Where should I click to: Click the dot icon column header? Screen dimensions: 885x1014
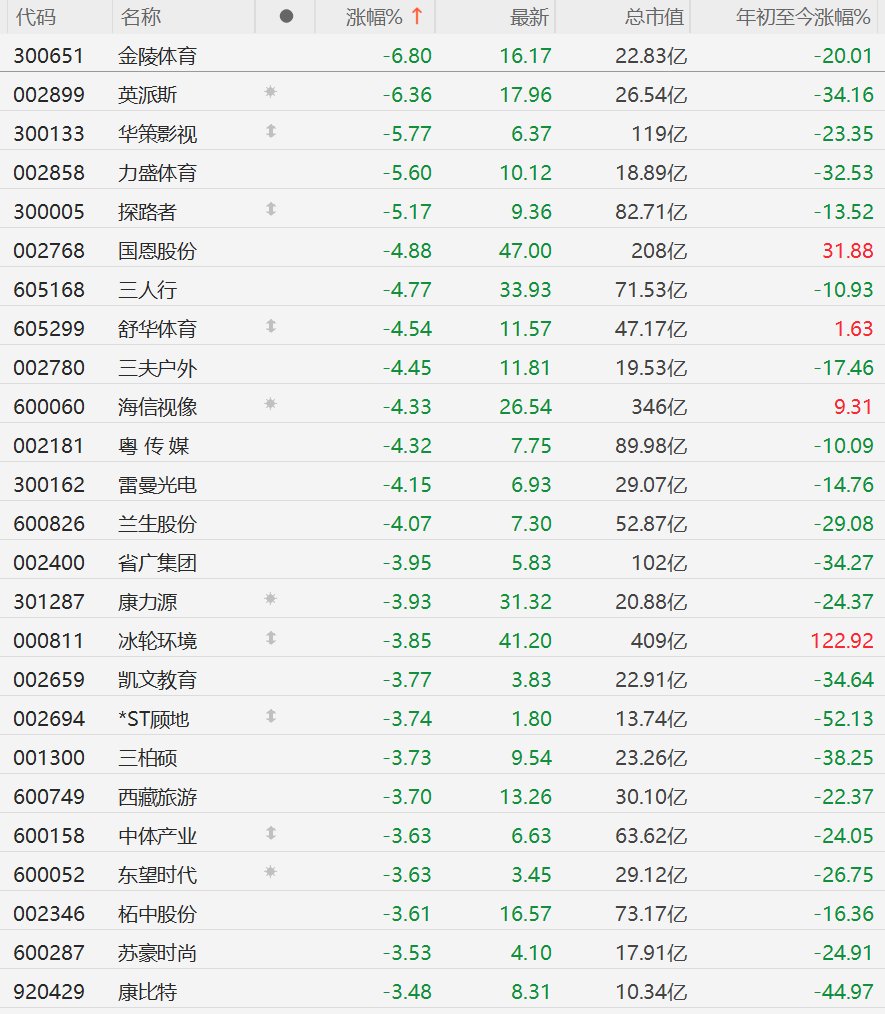(286, 17)
